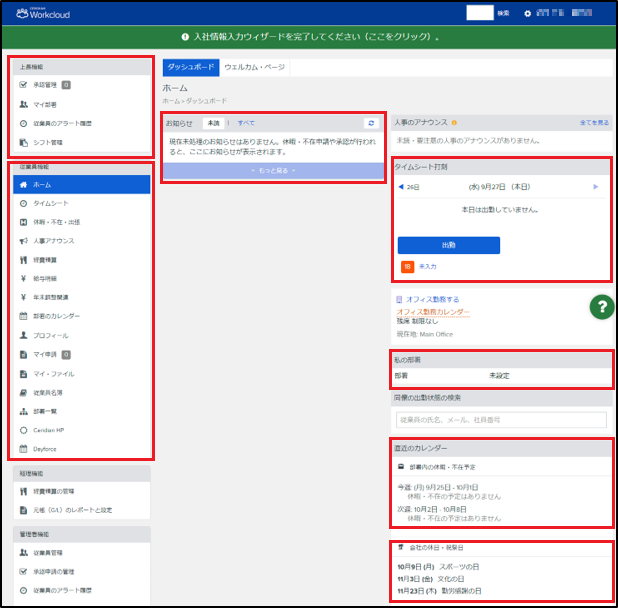Click the yen icon beside 給与明細

tap(23, 279)
